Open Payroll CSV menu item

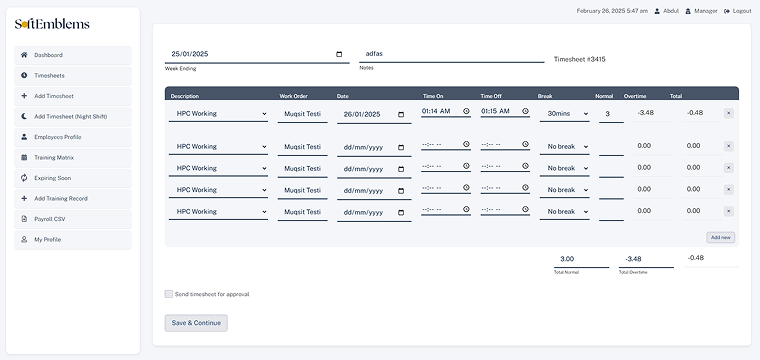[73, 219]
